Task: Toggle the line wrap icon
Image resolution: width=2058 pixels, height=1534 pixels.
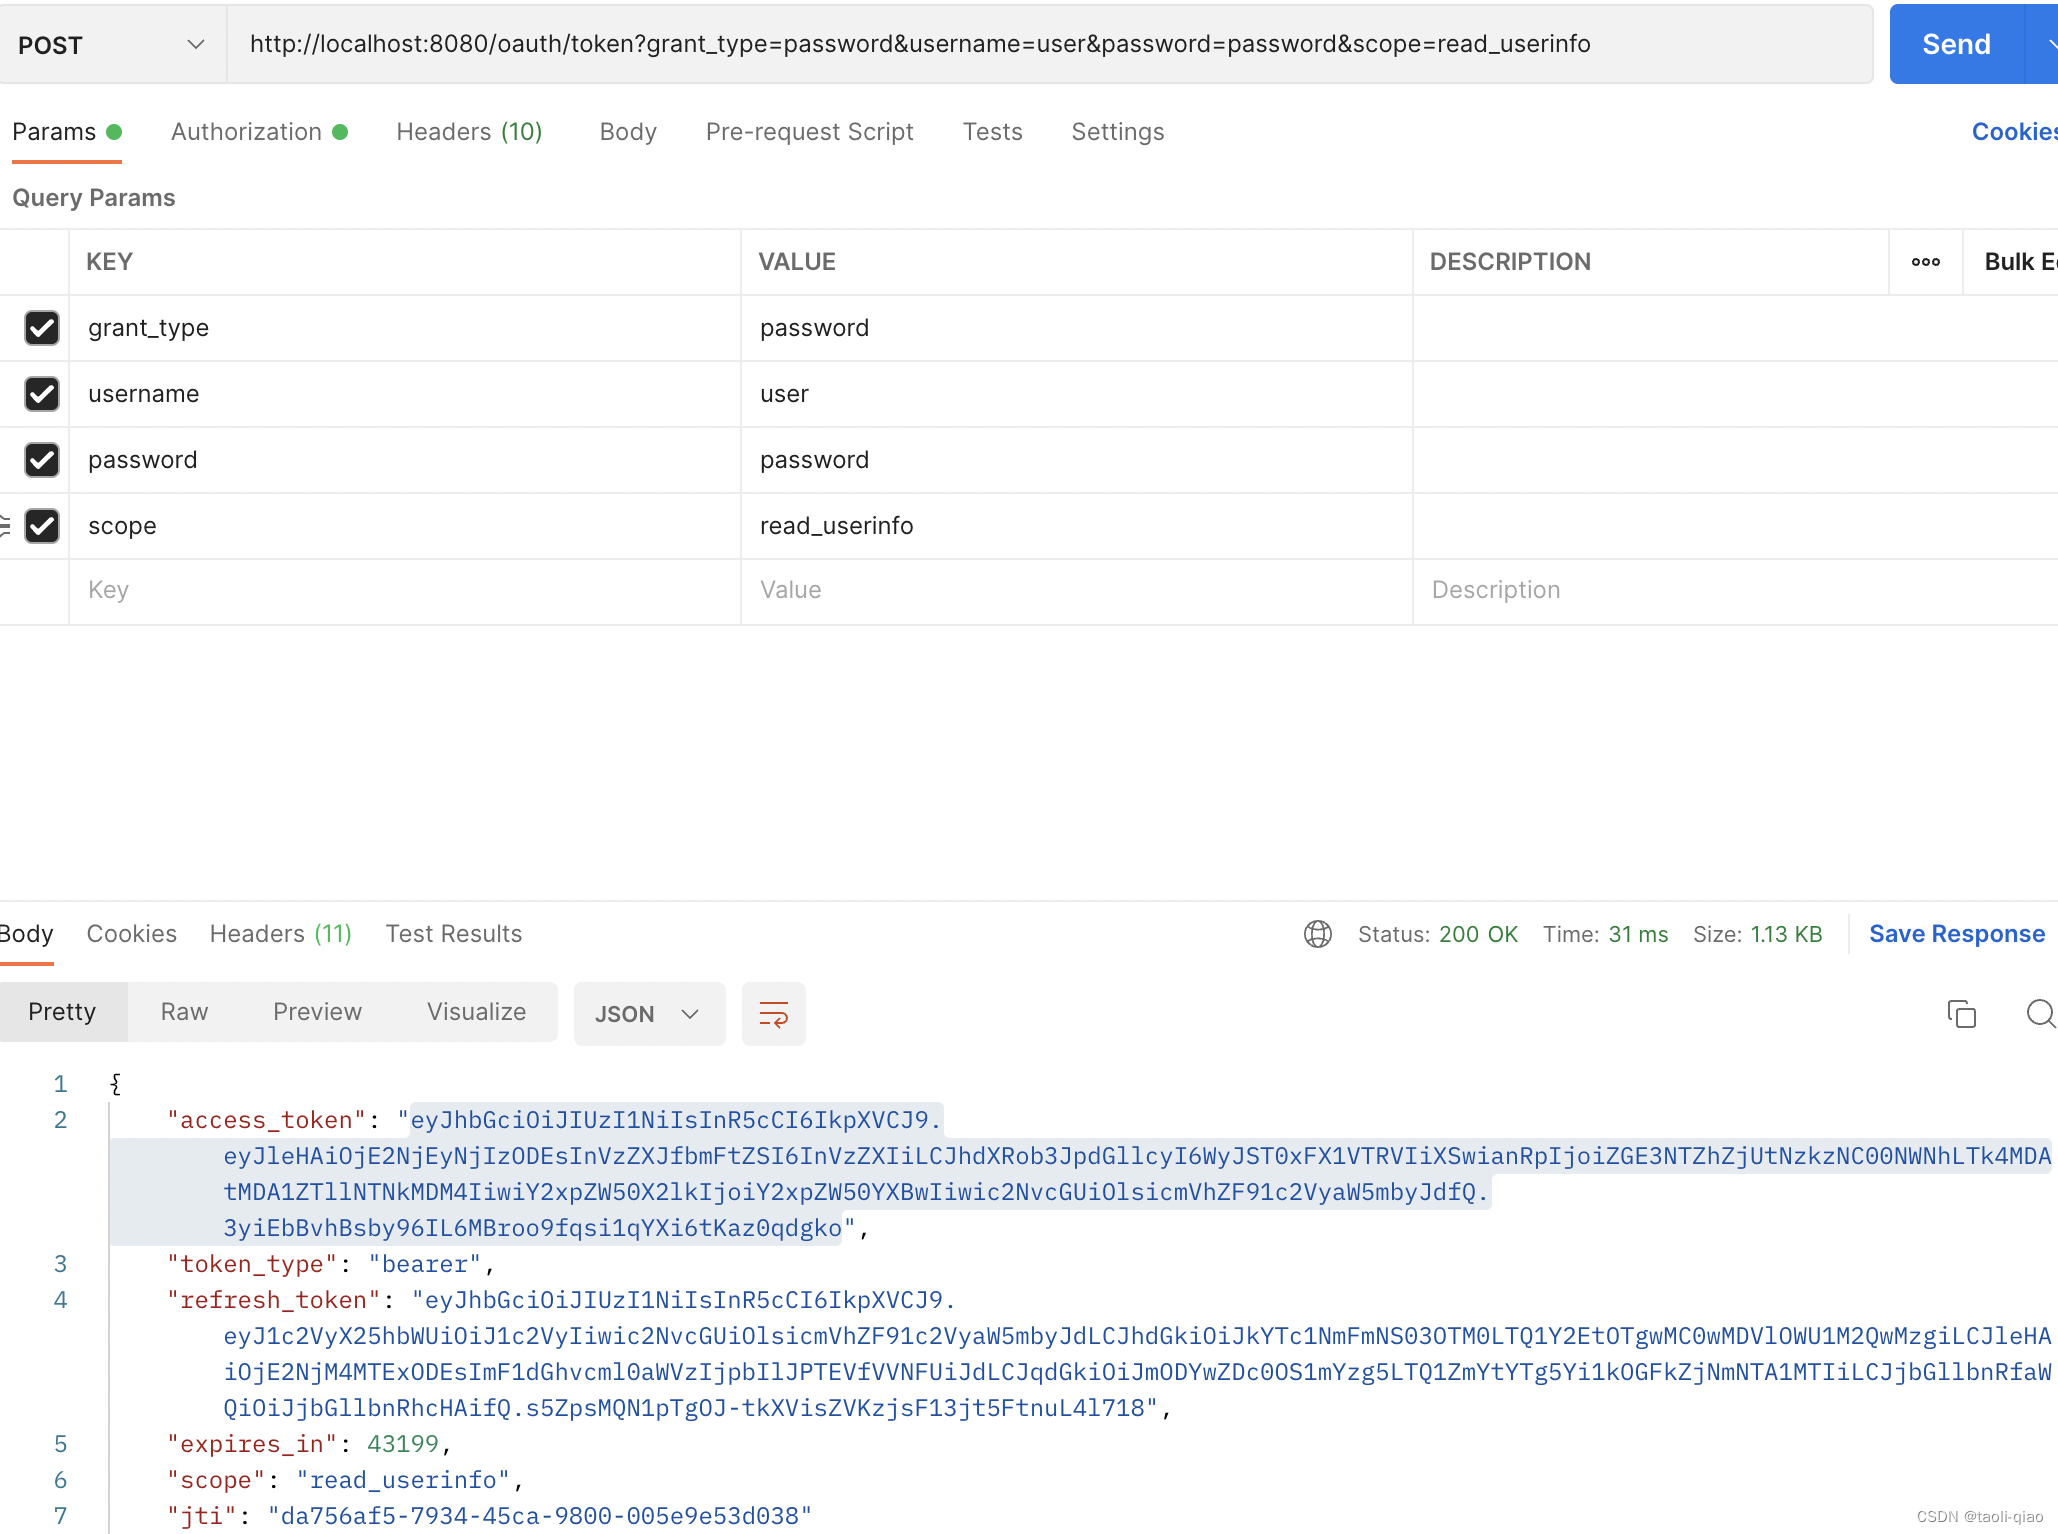Action: pyautogui.click(x=773, y=1014)
